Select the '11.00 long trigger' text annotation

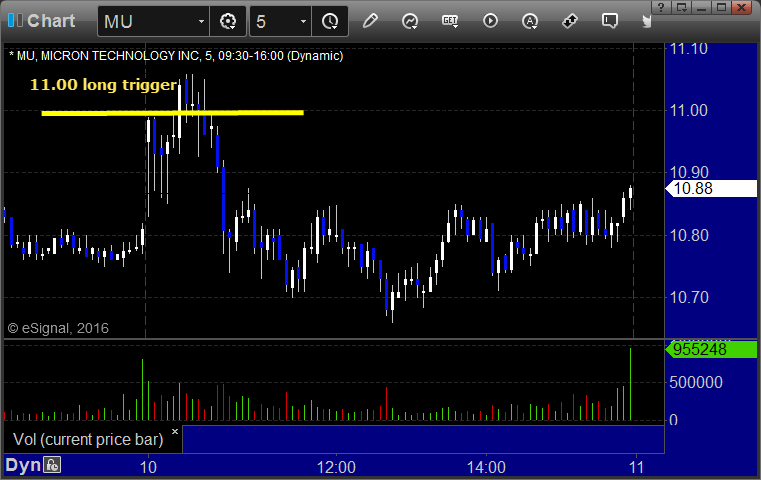103,85
